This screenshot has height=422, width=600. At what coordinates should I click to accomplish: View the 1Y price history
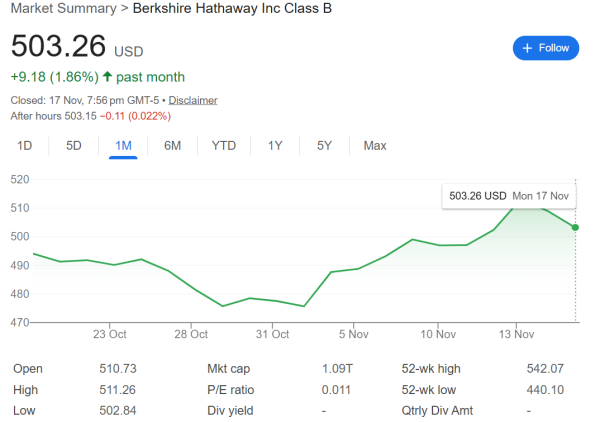[x=275, y=146]
